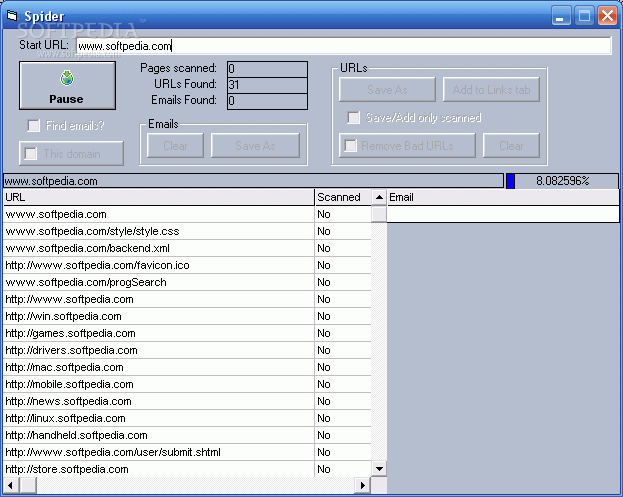Select the http://win.softpedia.com row
Viewport: 623px width, 497px height.
[x=187, y=316]
